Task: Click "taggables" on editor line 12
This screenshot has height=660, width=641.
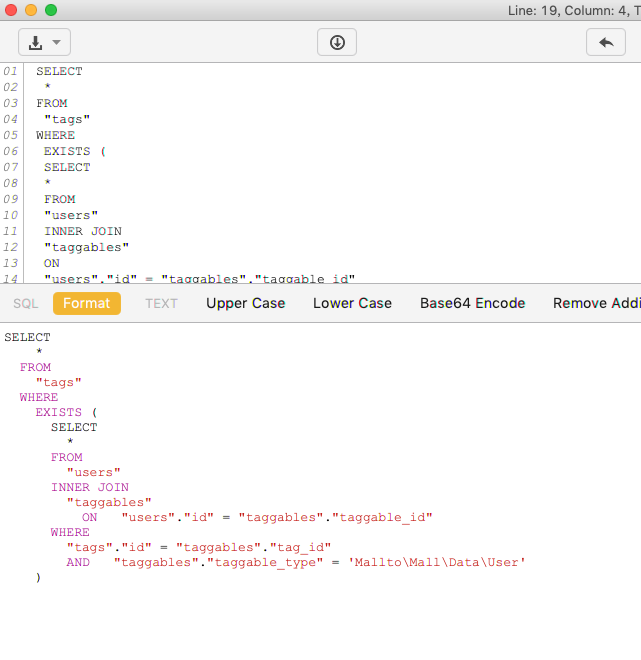Action: 87,248
